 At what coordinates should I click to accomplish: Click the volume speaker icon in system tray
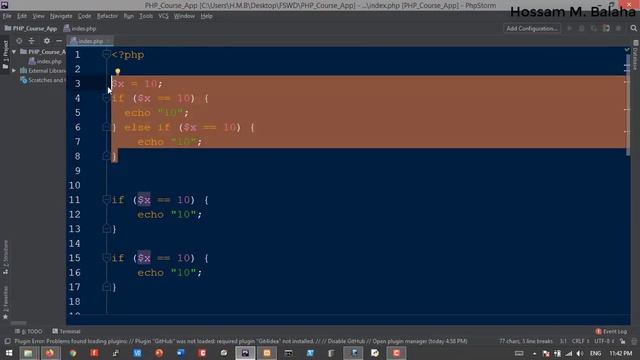(x=580, y=353)
